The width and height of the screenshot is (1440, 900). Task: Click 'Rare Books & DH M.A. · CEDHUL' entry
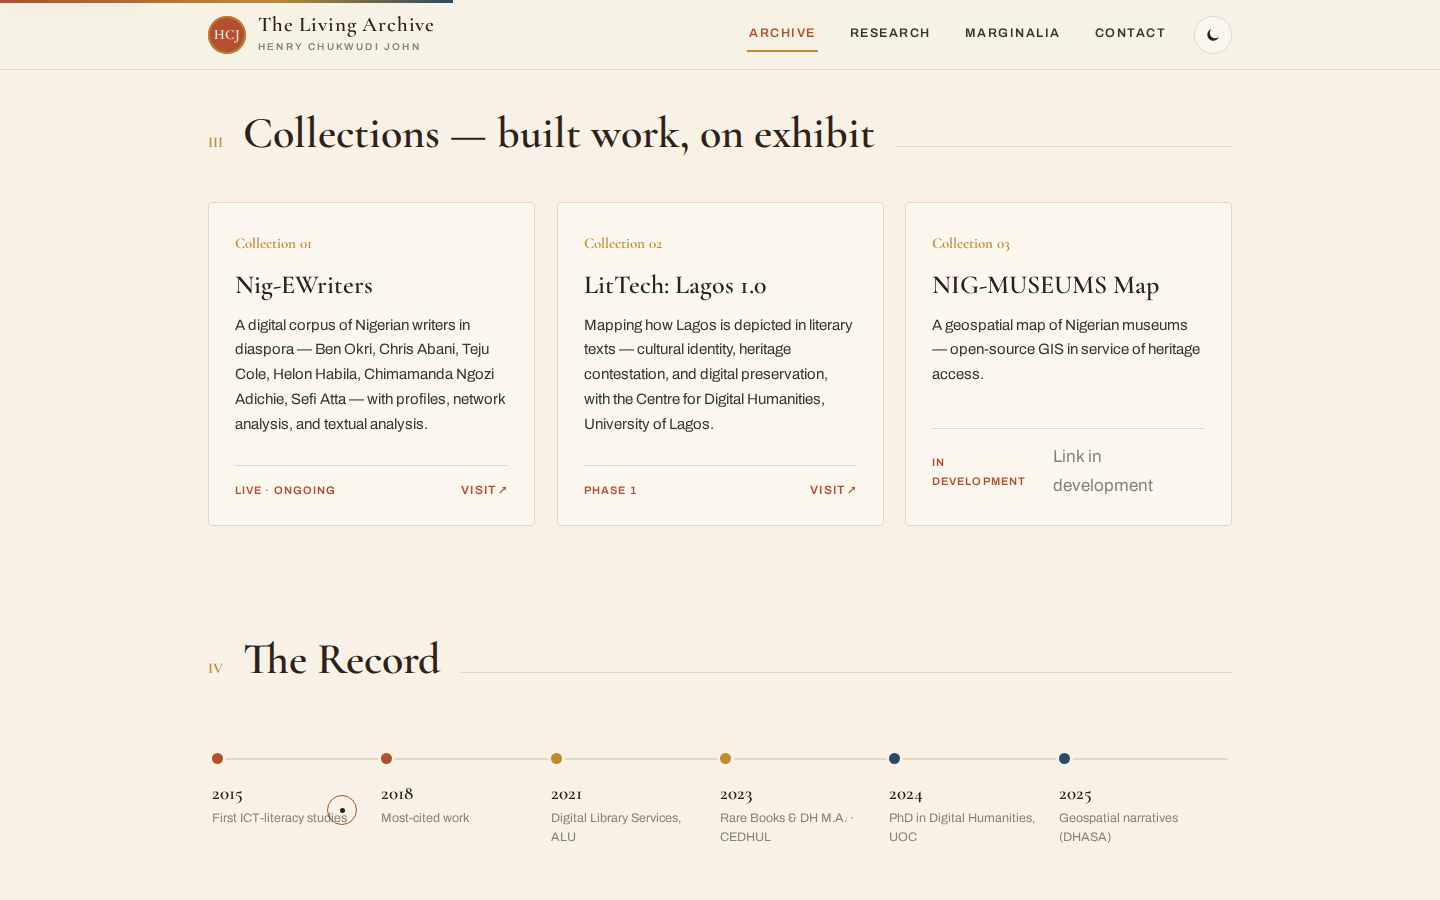click(787, 827)
